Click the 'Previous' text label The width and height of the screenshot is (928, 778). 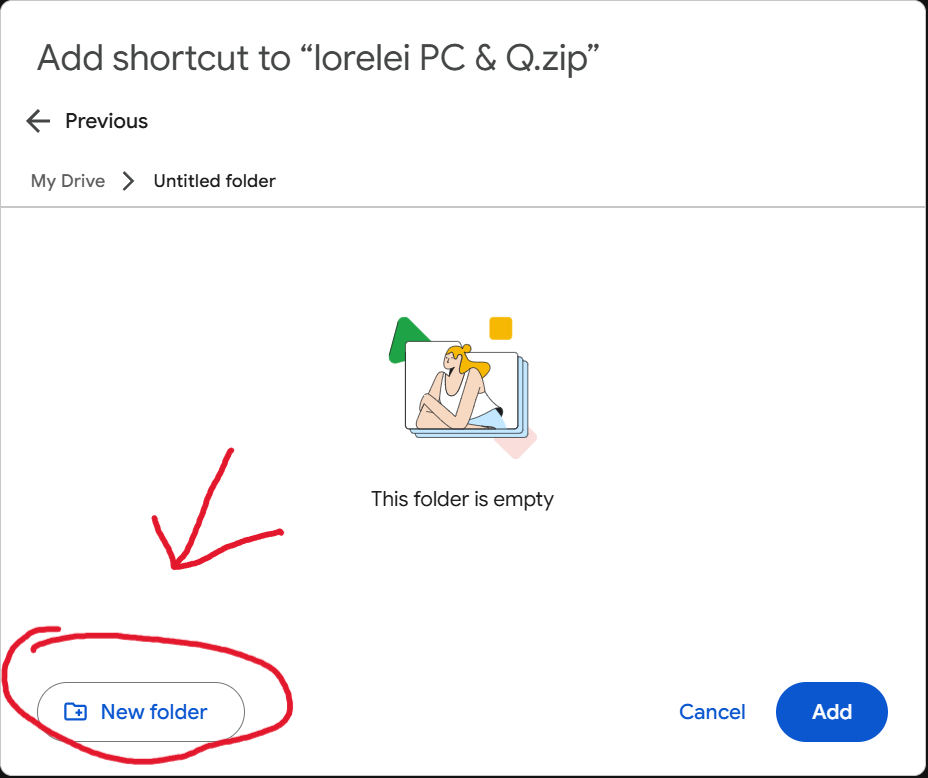click(x=107, y=121)
